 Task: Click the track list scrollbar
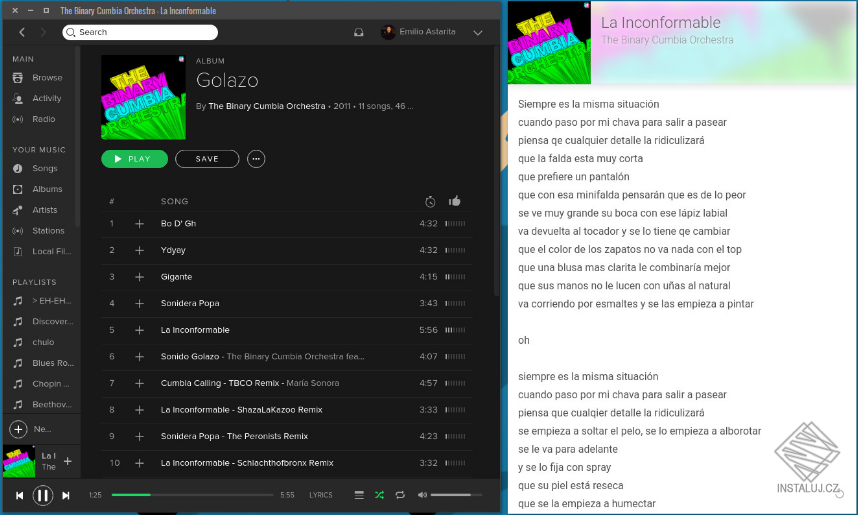pos(496,171)
